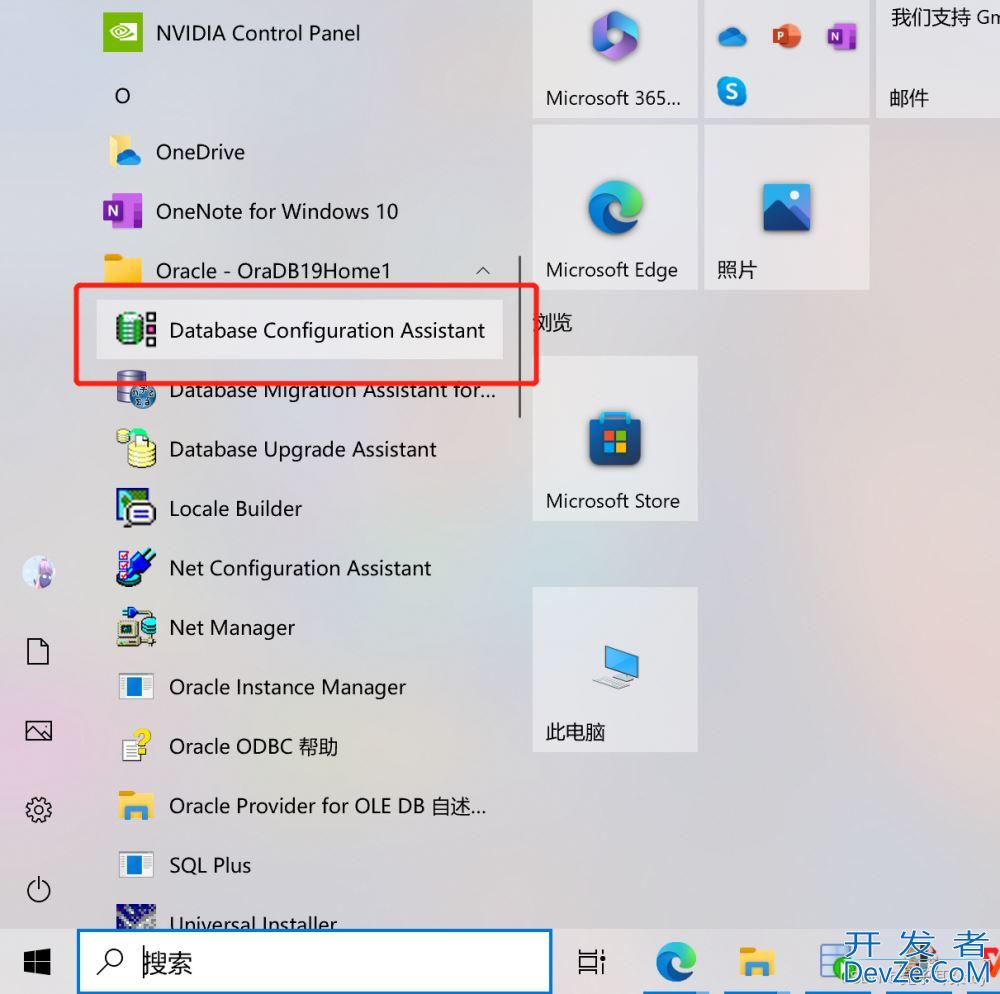1000x994 pixels.
Task: Open Task View on the taskbar
Action: [591, 961]
